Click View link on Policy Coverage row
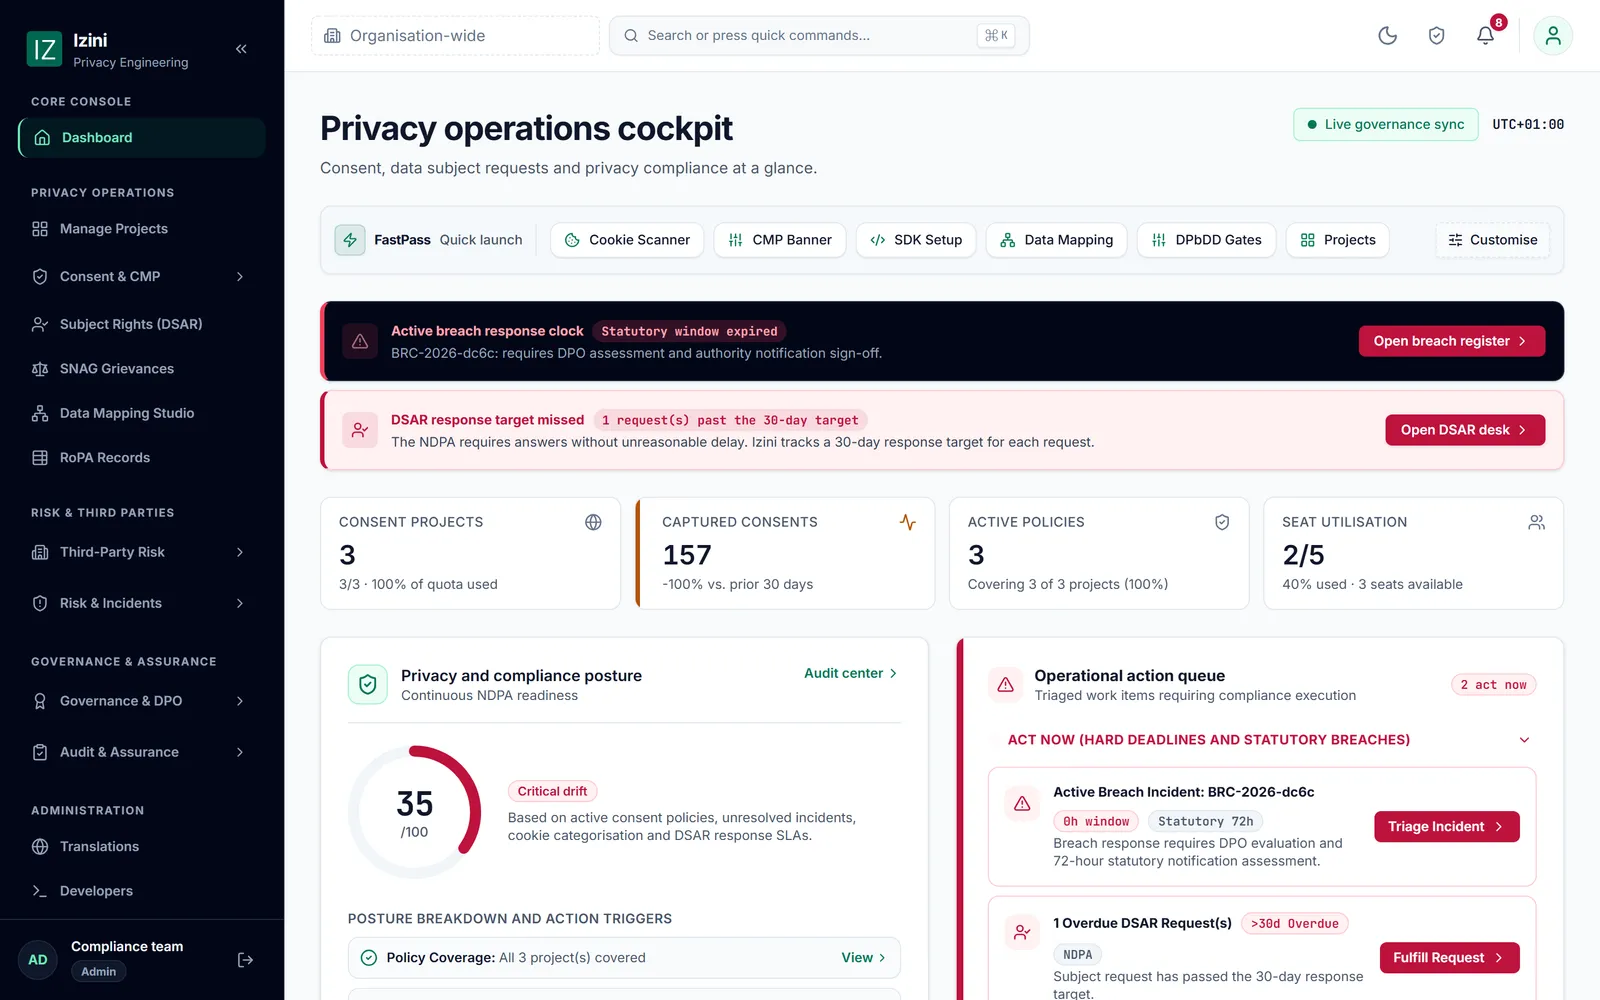This screenshot has height=1000, width=1600. 863,958
